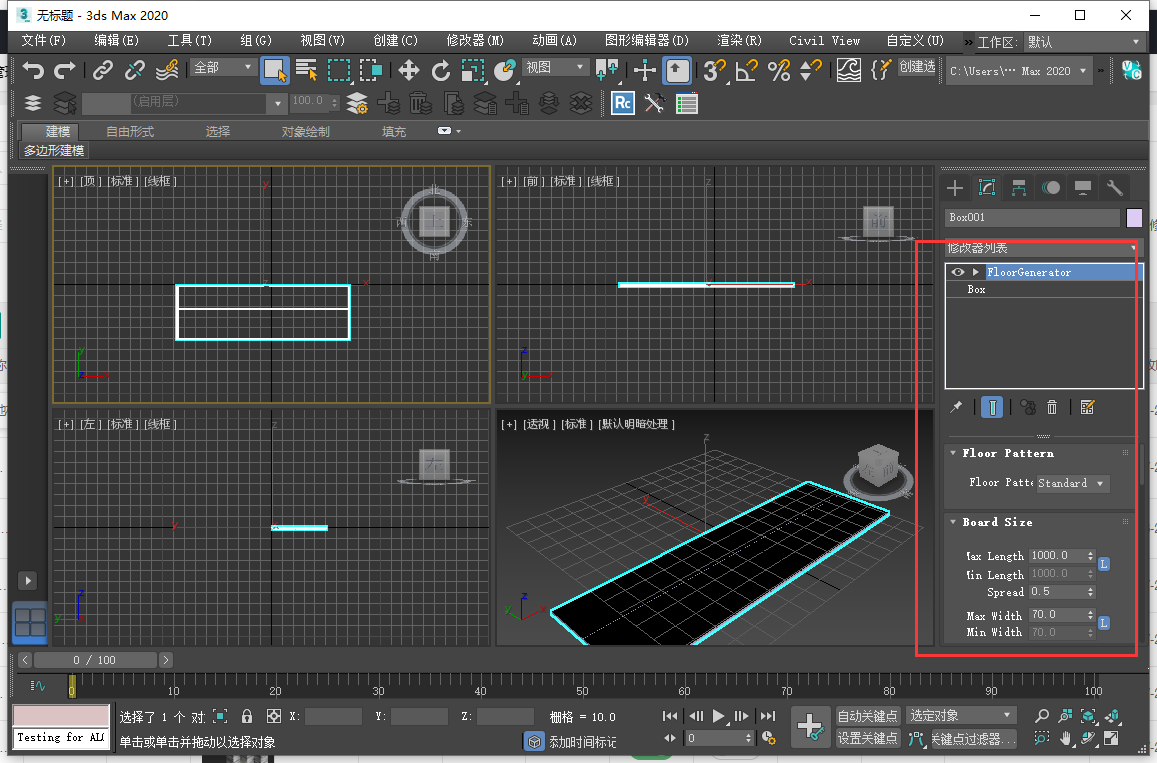Click the Undo arrow icon
The image size is (1157, 763).
tap(33, 71)
